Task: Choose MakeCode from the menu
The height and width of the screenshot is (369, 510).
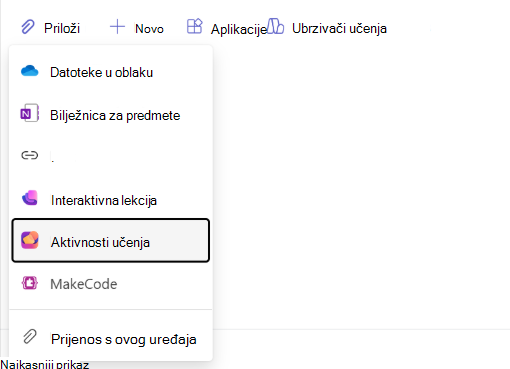Action: tap(84, 284)
